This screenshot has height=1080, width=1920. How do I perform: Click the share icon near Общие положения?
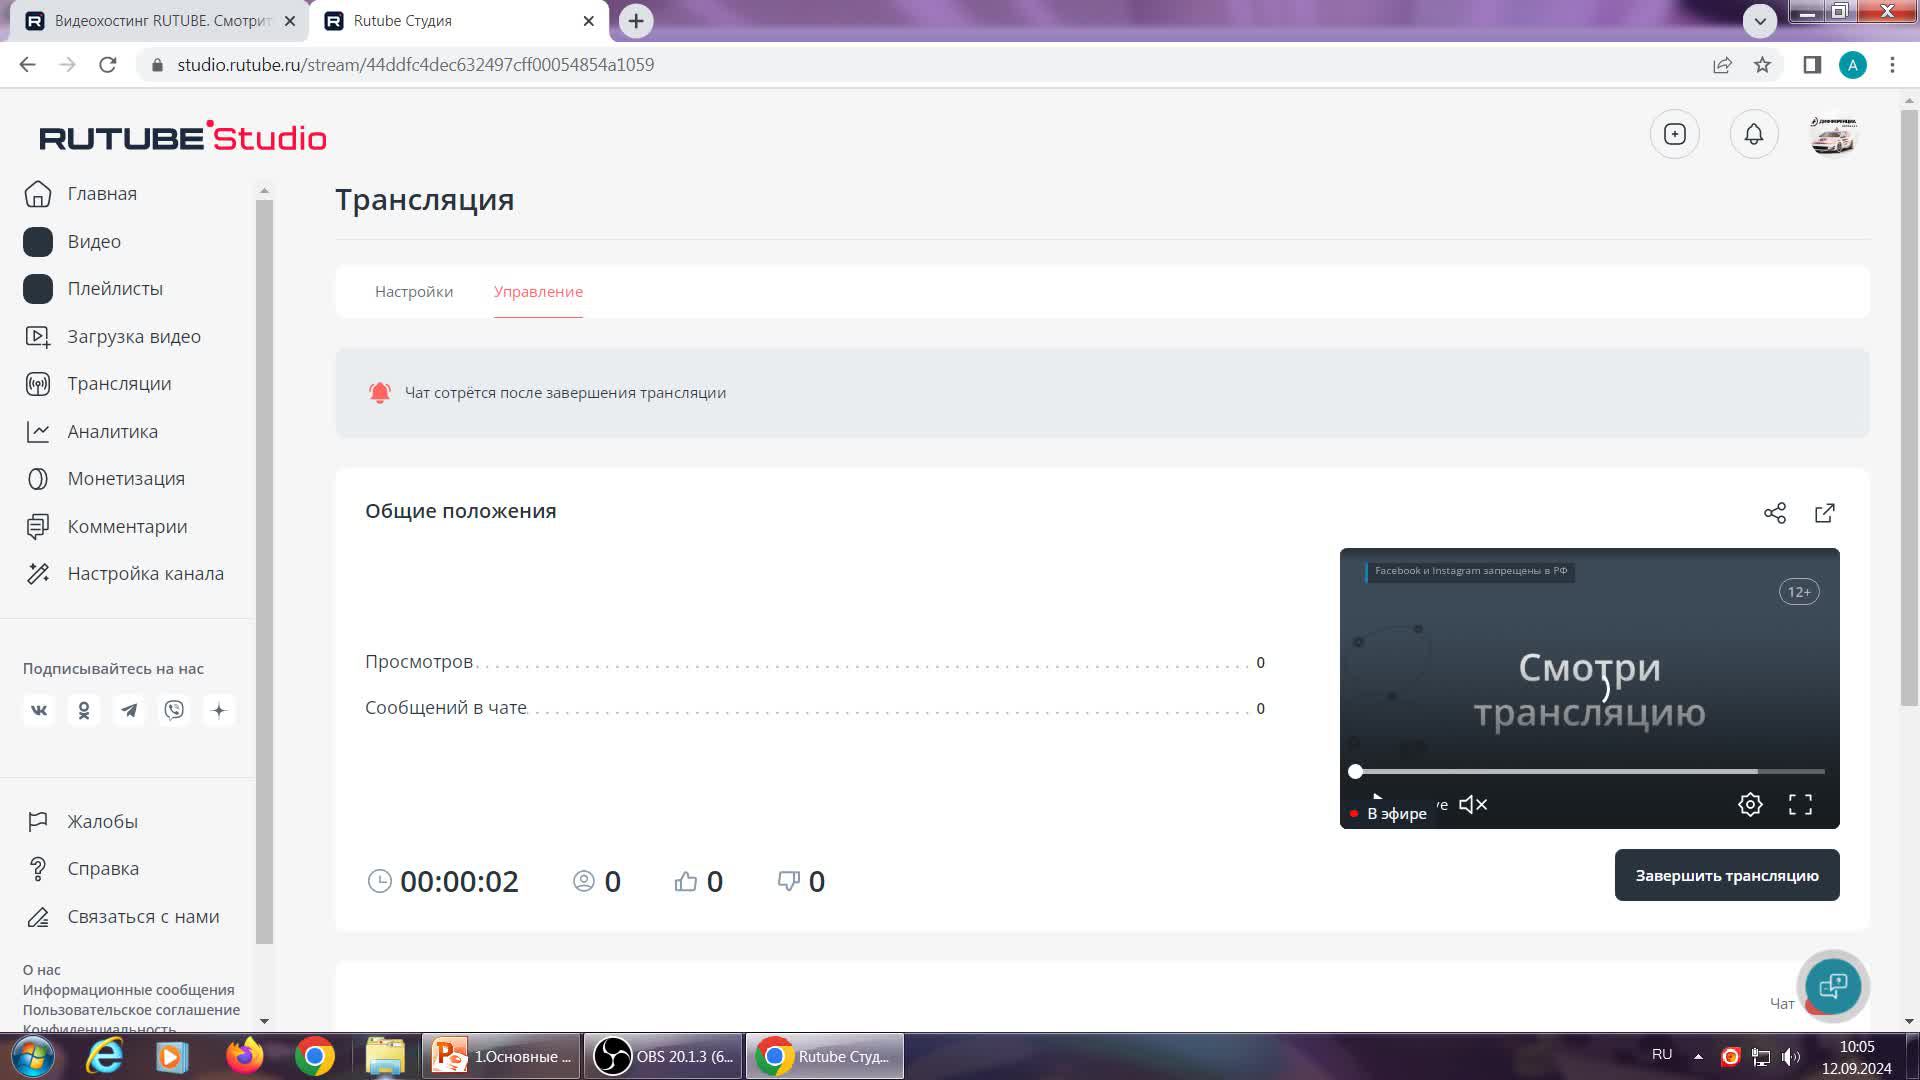[x=1775, y=513]
